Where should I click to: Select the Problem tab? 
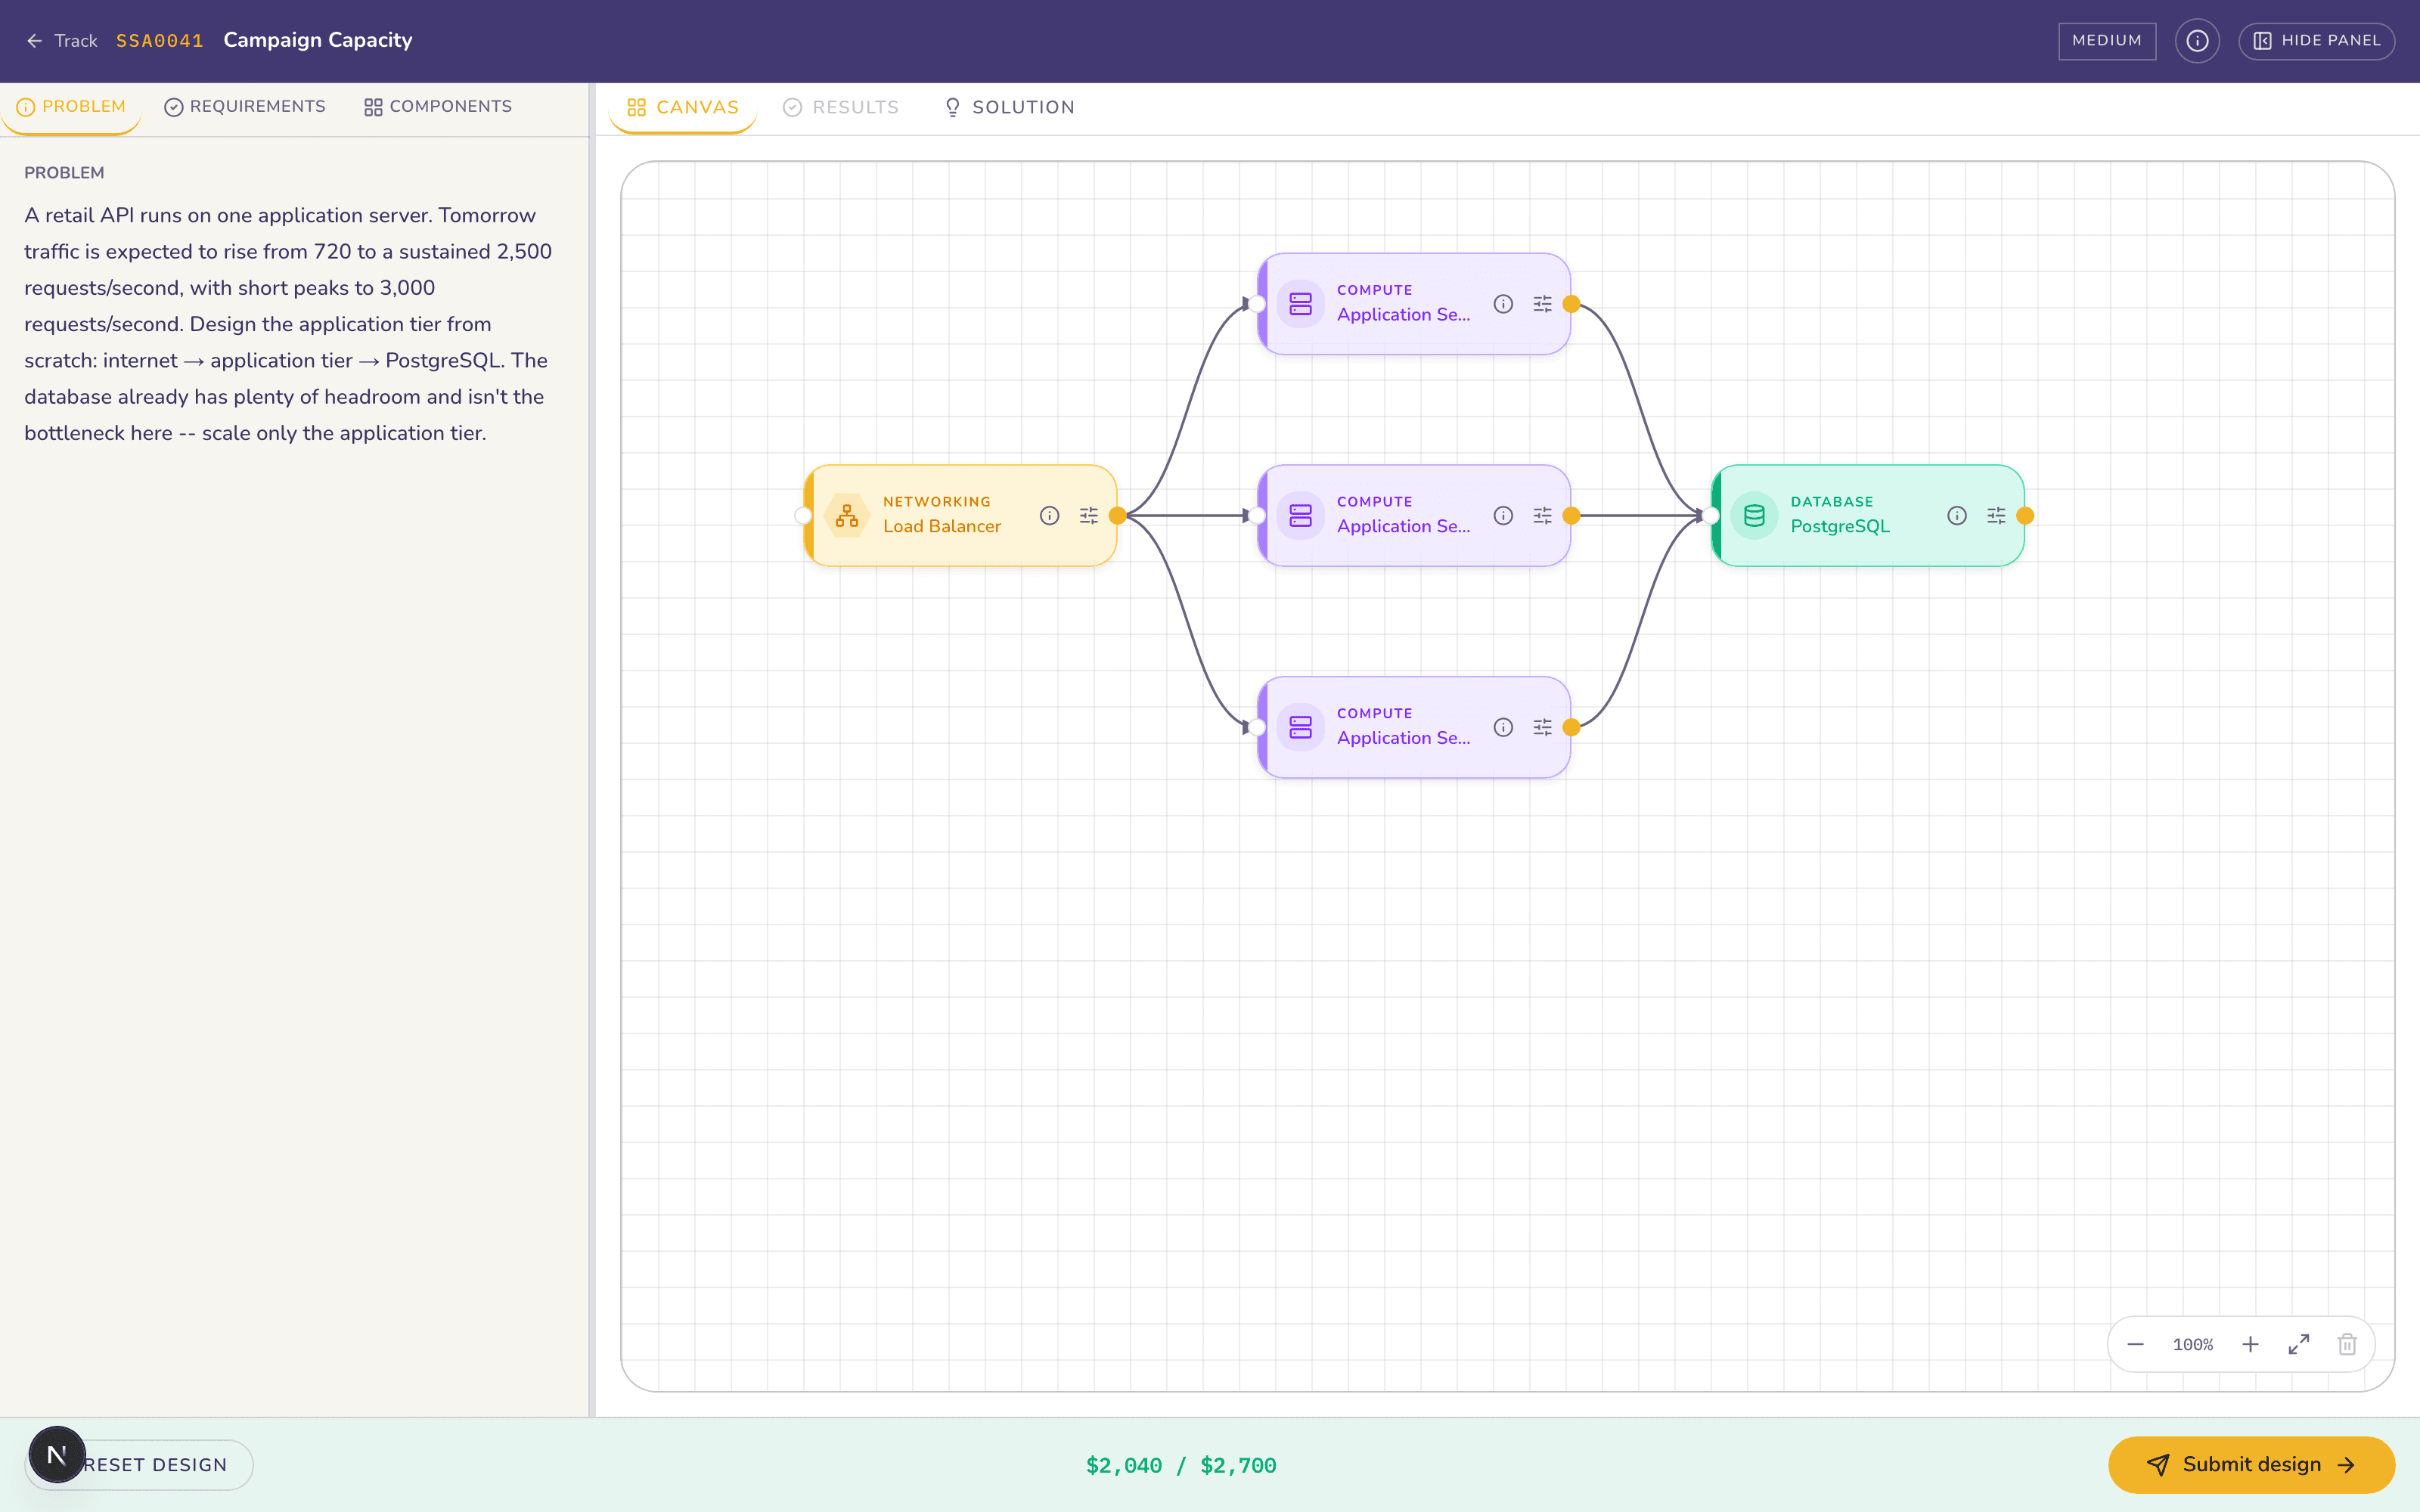click(71, 107)
